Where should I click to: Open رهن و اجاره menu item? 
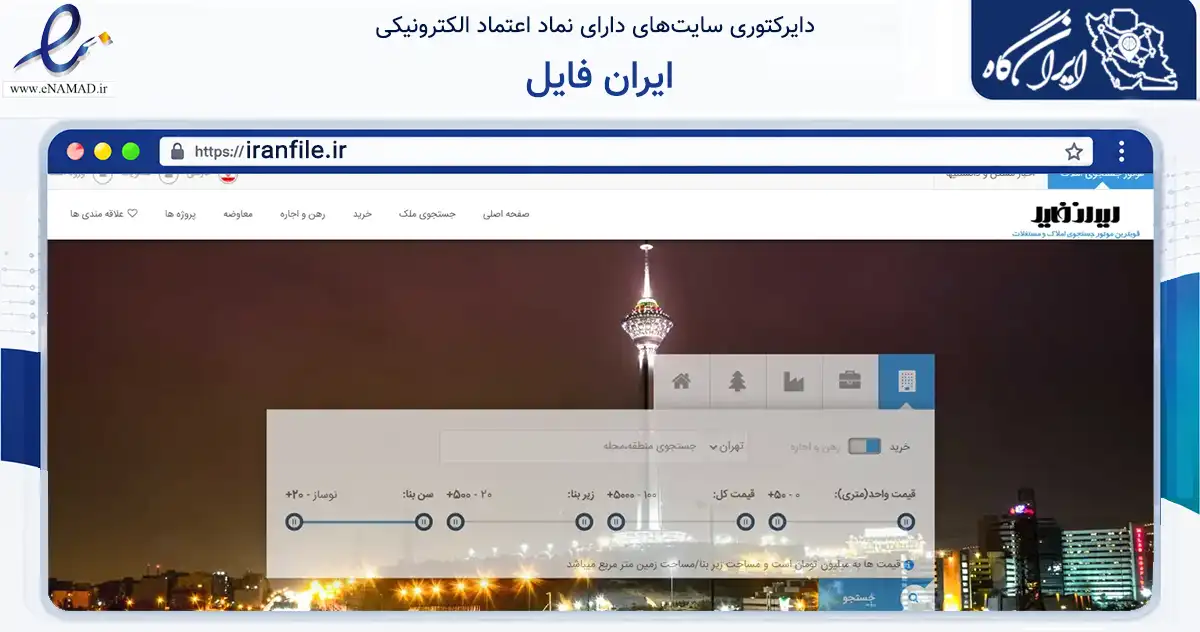tap(303, 214)
